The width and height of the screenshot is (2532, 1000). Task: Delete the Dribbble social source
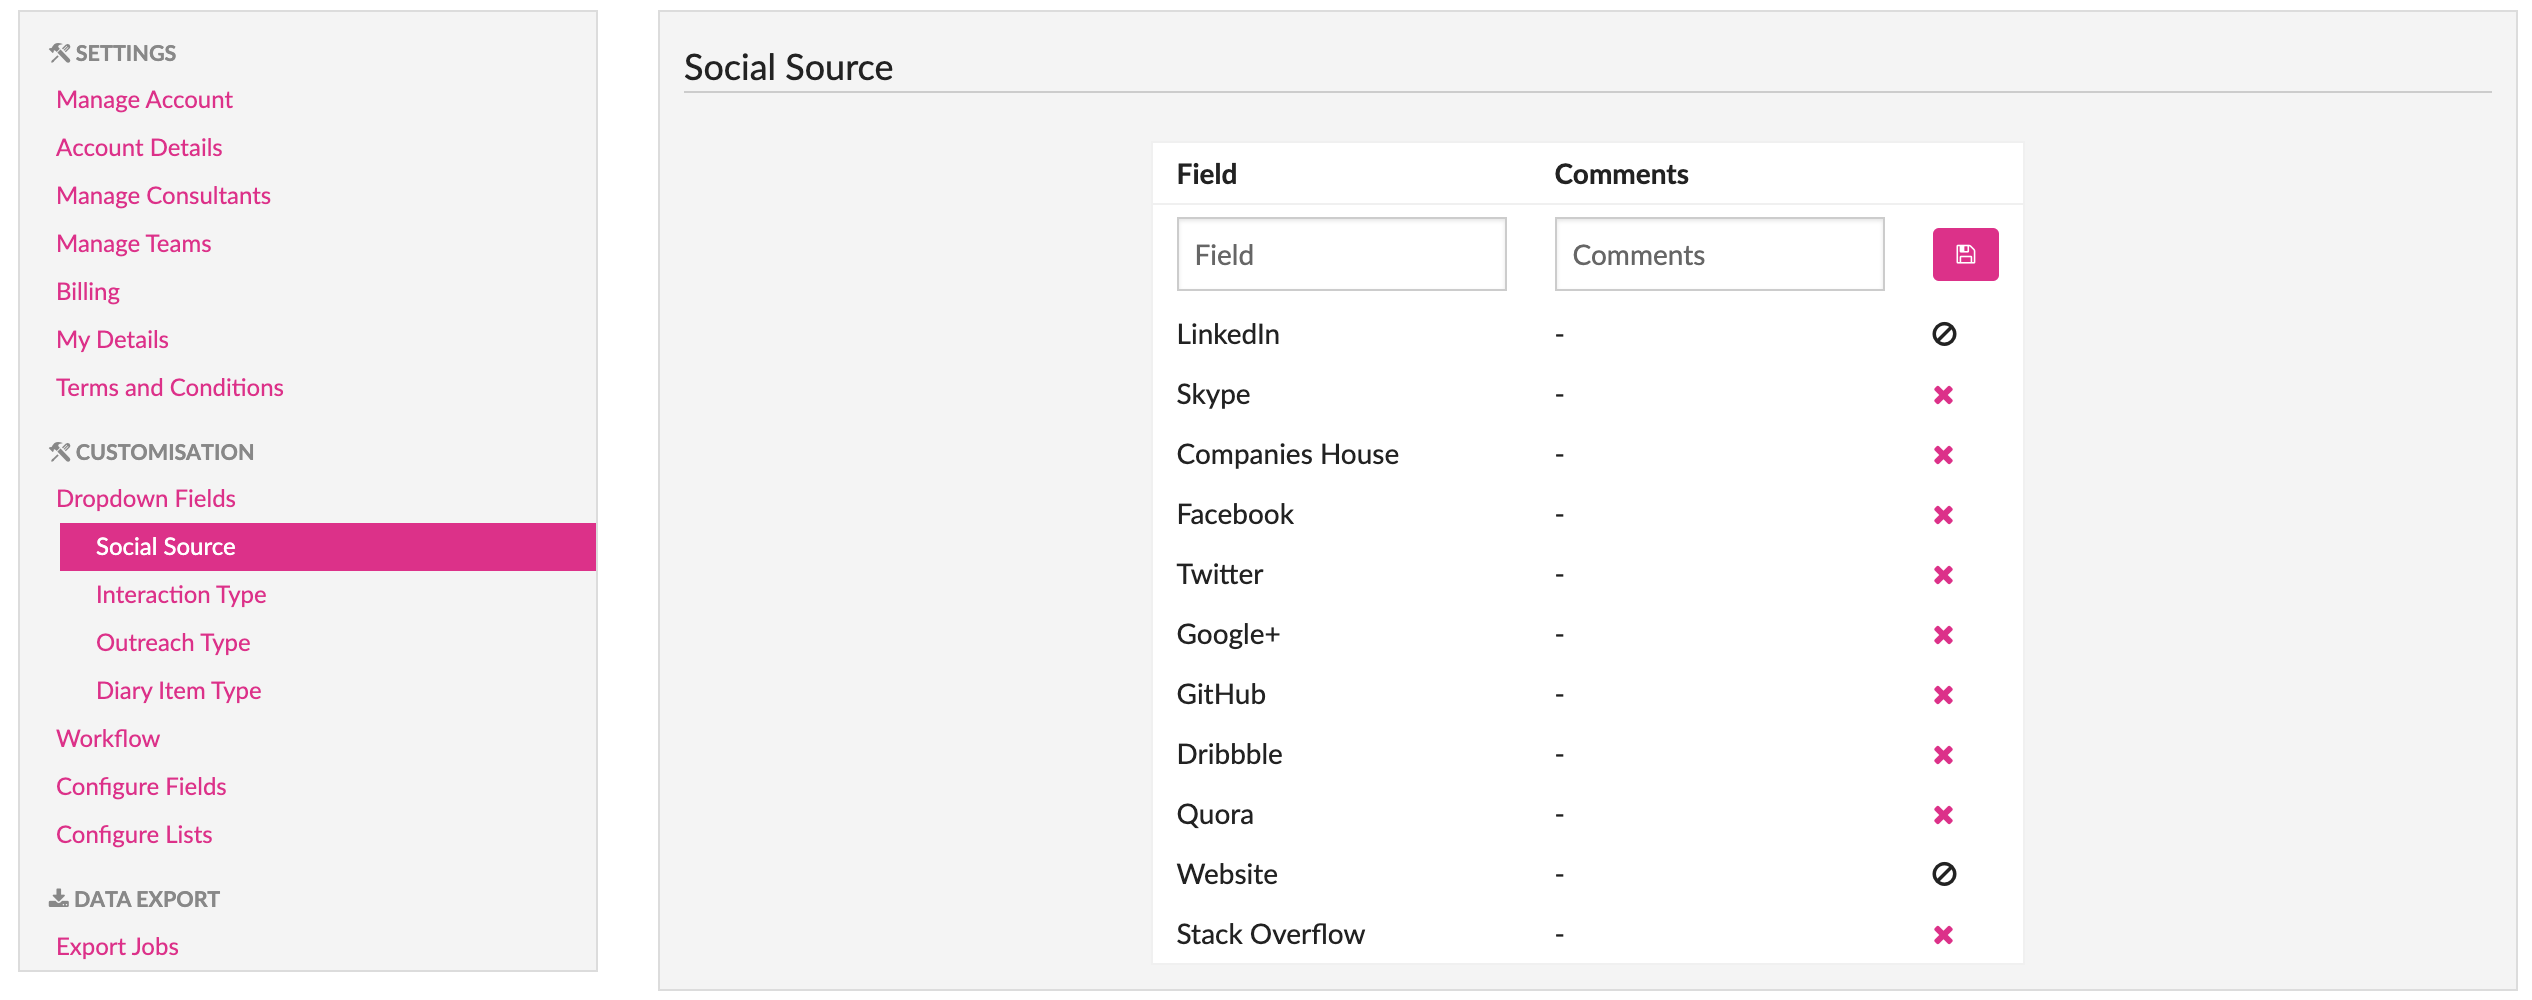pos(1943,755)
